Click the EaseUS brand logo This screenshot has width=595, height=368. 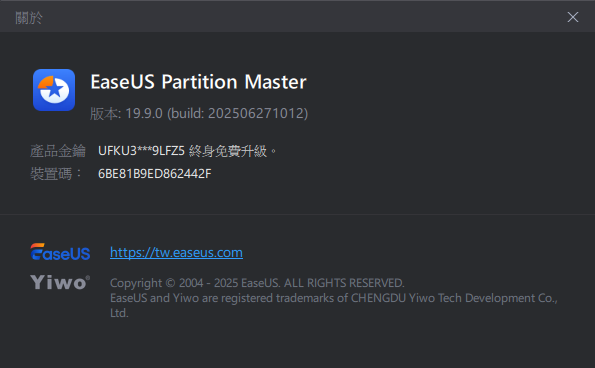click(x=60, y=252)
